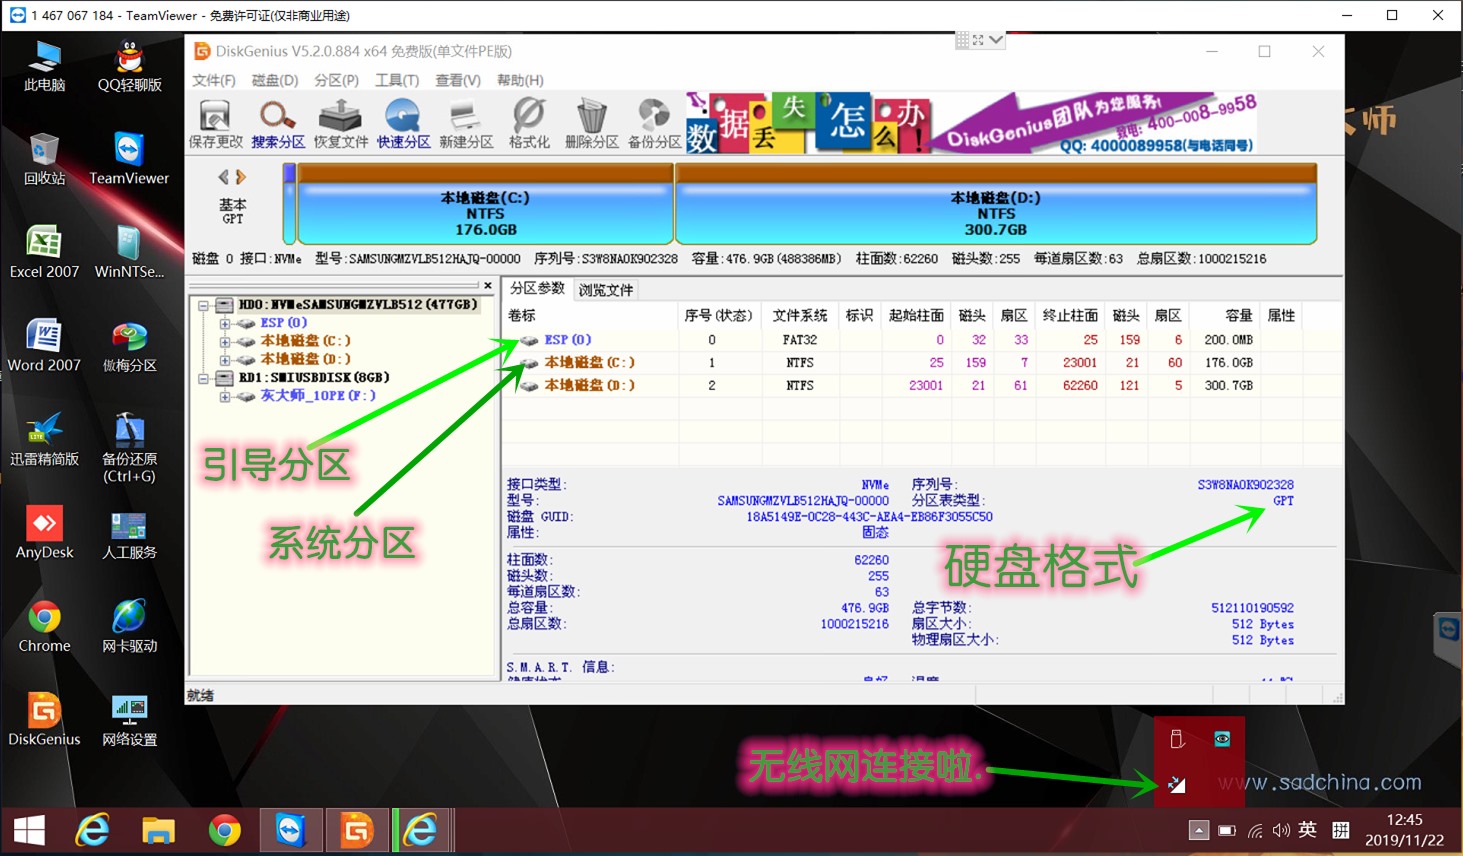Open the 迅雷精简版 desktop shortcut
The width and height of the screenshot is (1463, 856).
tap(44, 439)
